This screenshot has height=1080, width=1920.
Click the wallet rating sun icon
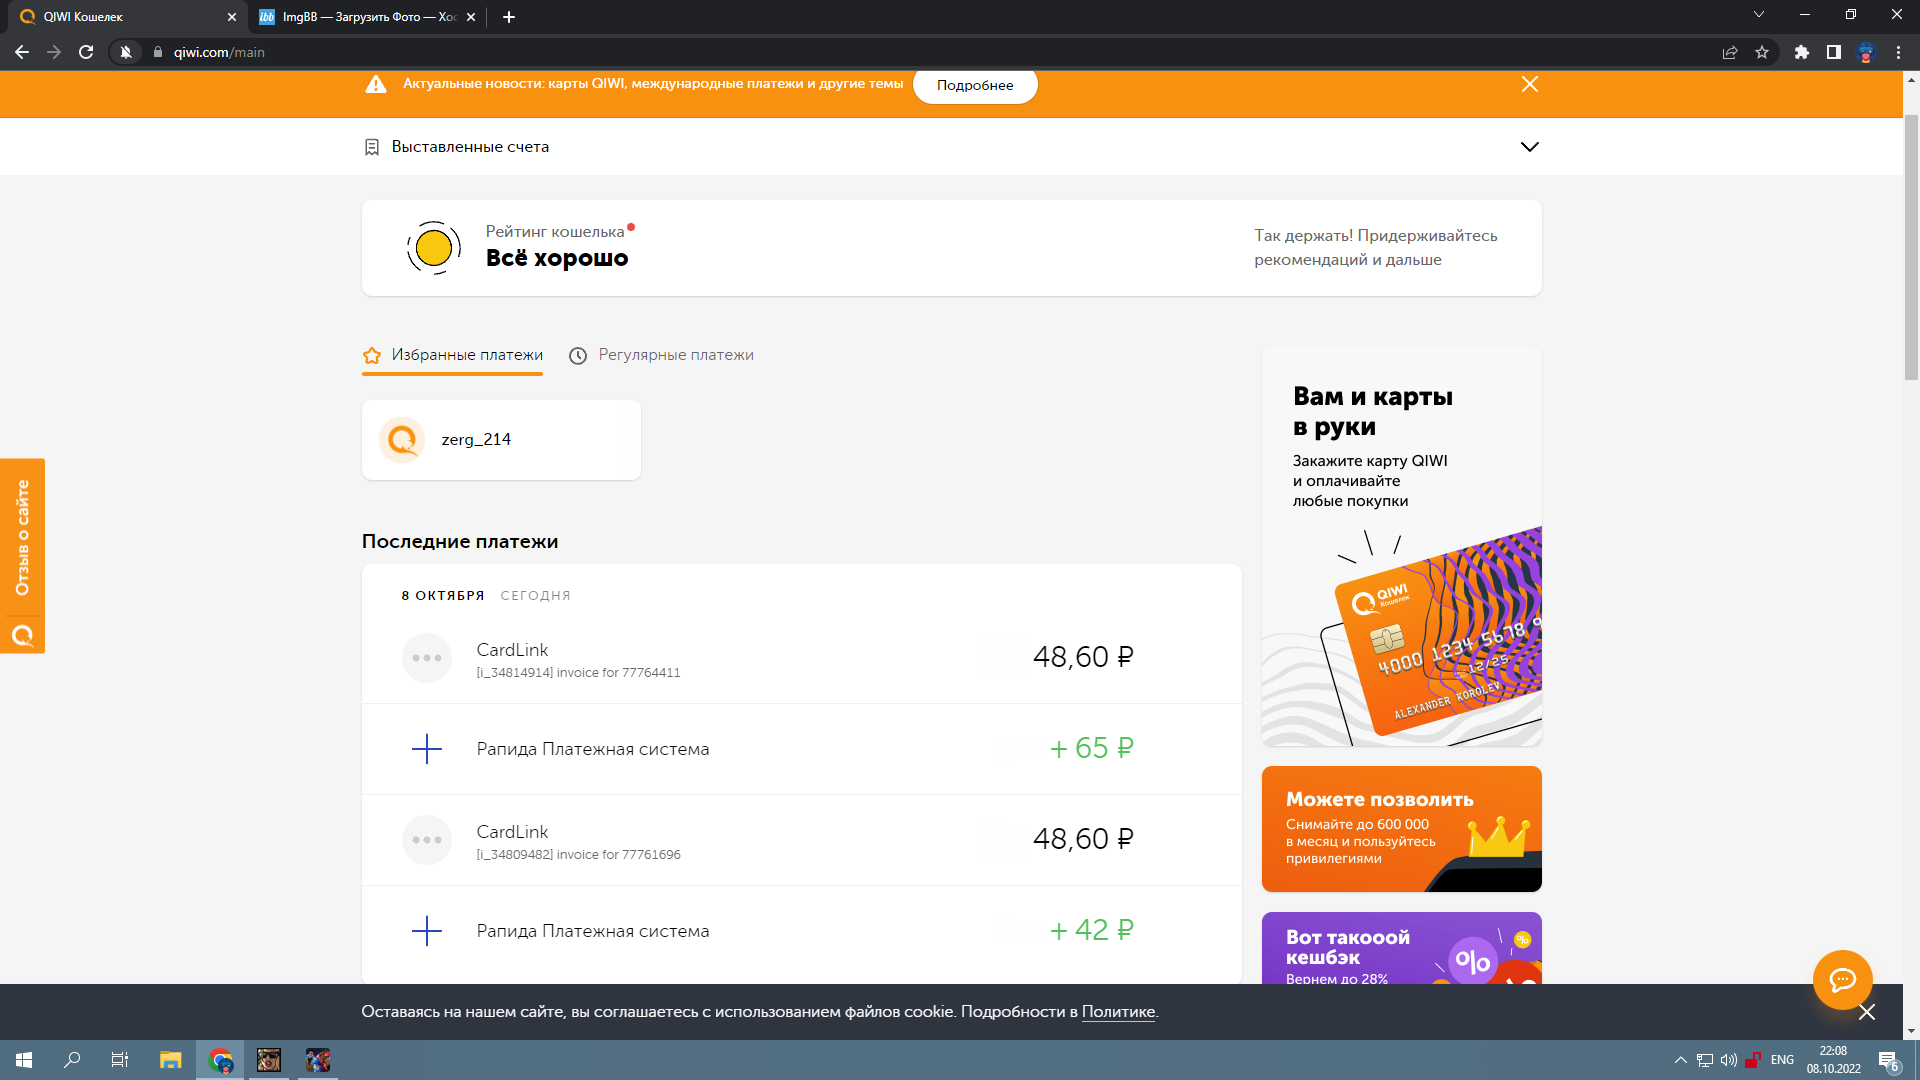pos(434,248)
